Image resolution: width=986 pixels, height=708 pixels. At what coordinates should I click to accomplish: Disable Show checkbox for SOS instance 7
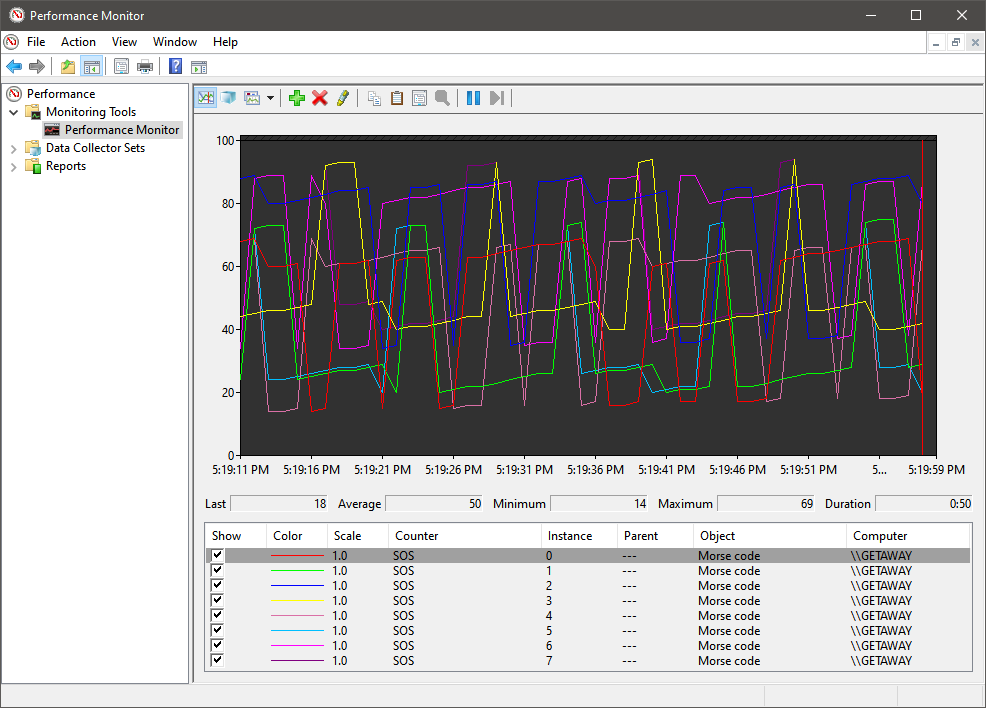(217, 660)
